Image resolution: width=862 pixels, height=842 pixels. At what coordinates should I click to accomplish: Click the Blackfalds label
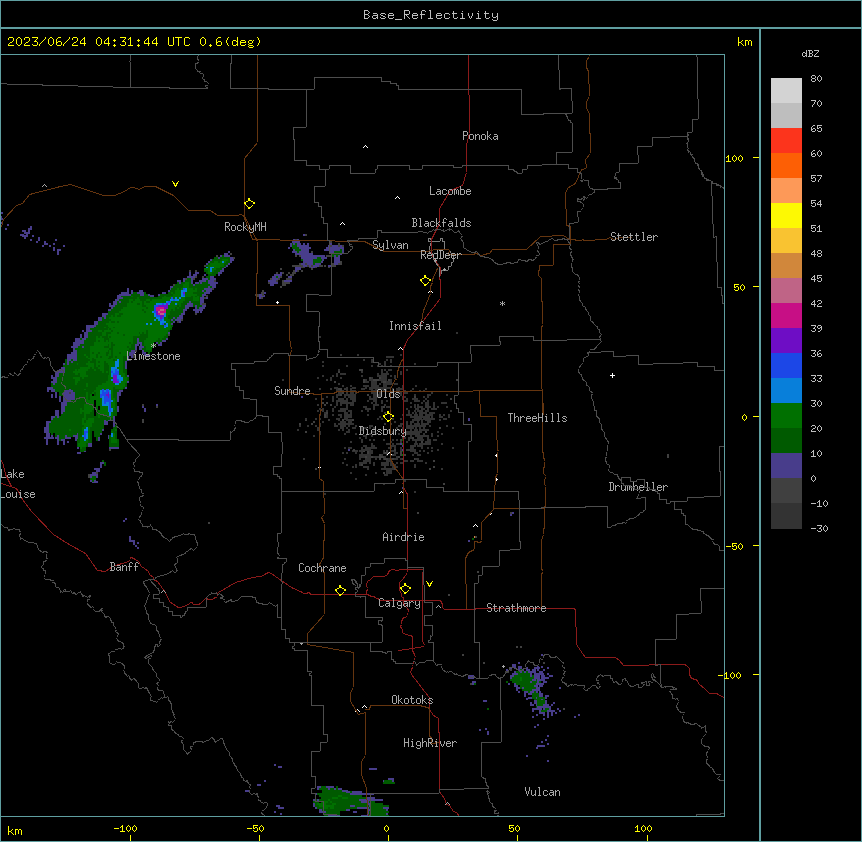tap(441, 223)
